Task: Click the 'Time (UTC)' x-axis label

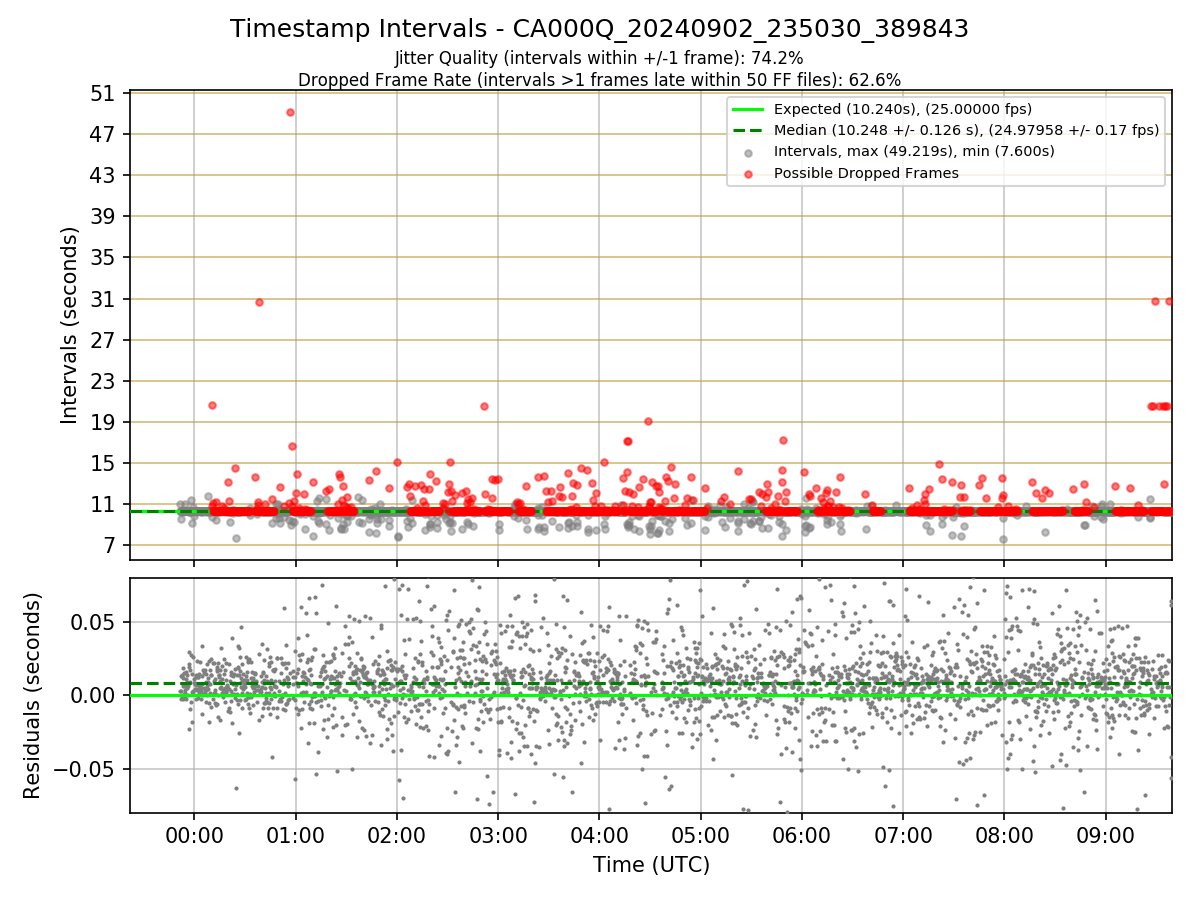Action: 651,865
